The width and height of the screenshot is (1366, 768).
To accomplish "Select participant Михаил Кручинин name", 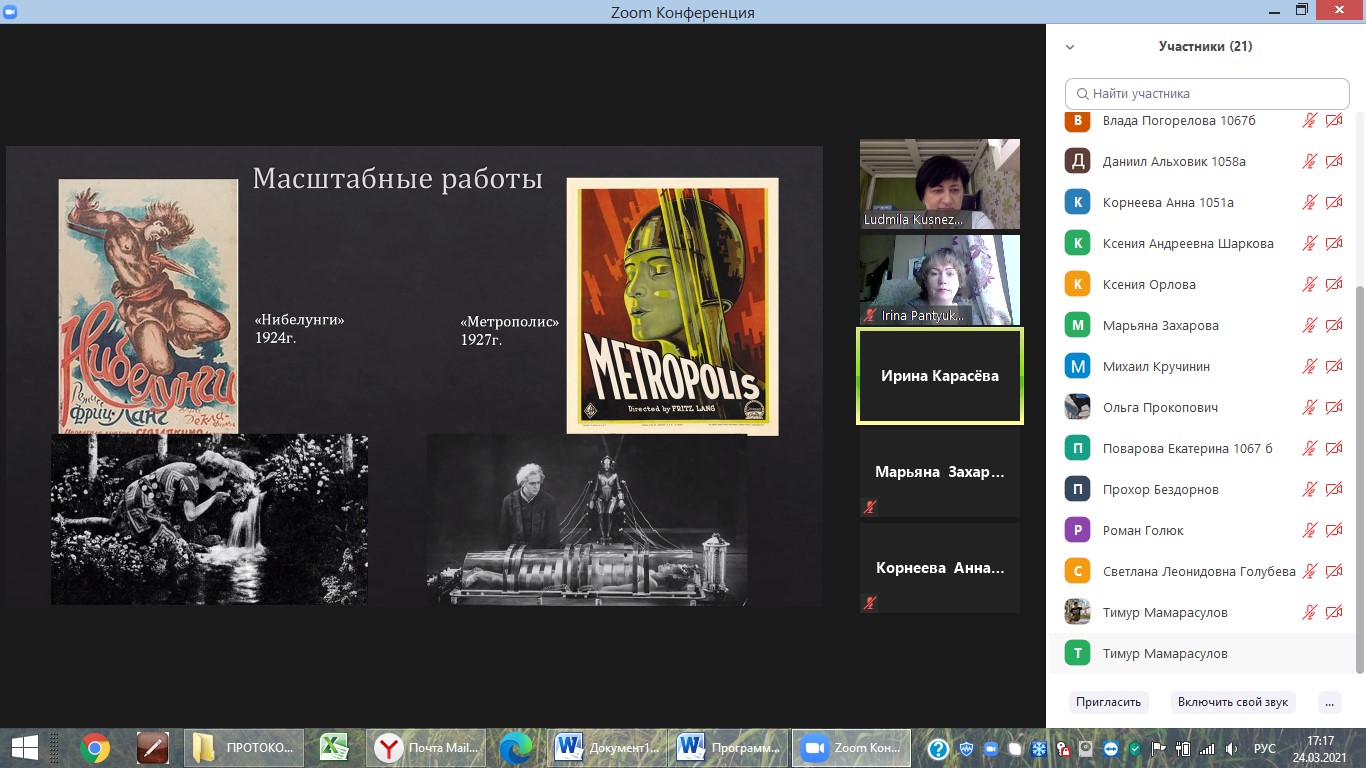I will point(1156,366).
